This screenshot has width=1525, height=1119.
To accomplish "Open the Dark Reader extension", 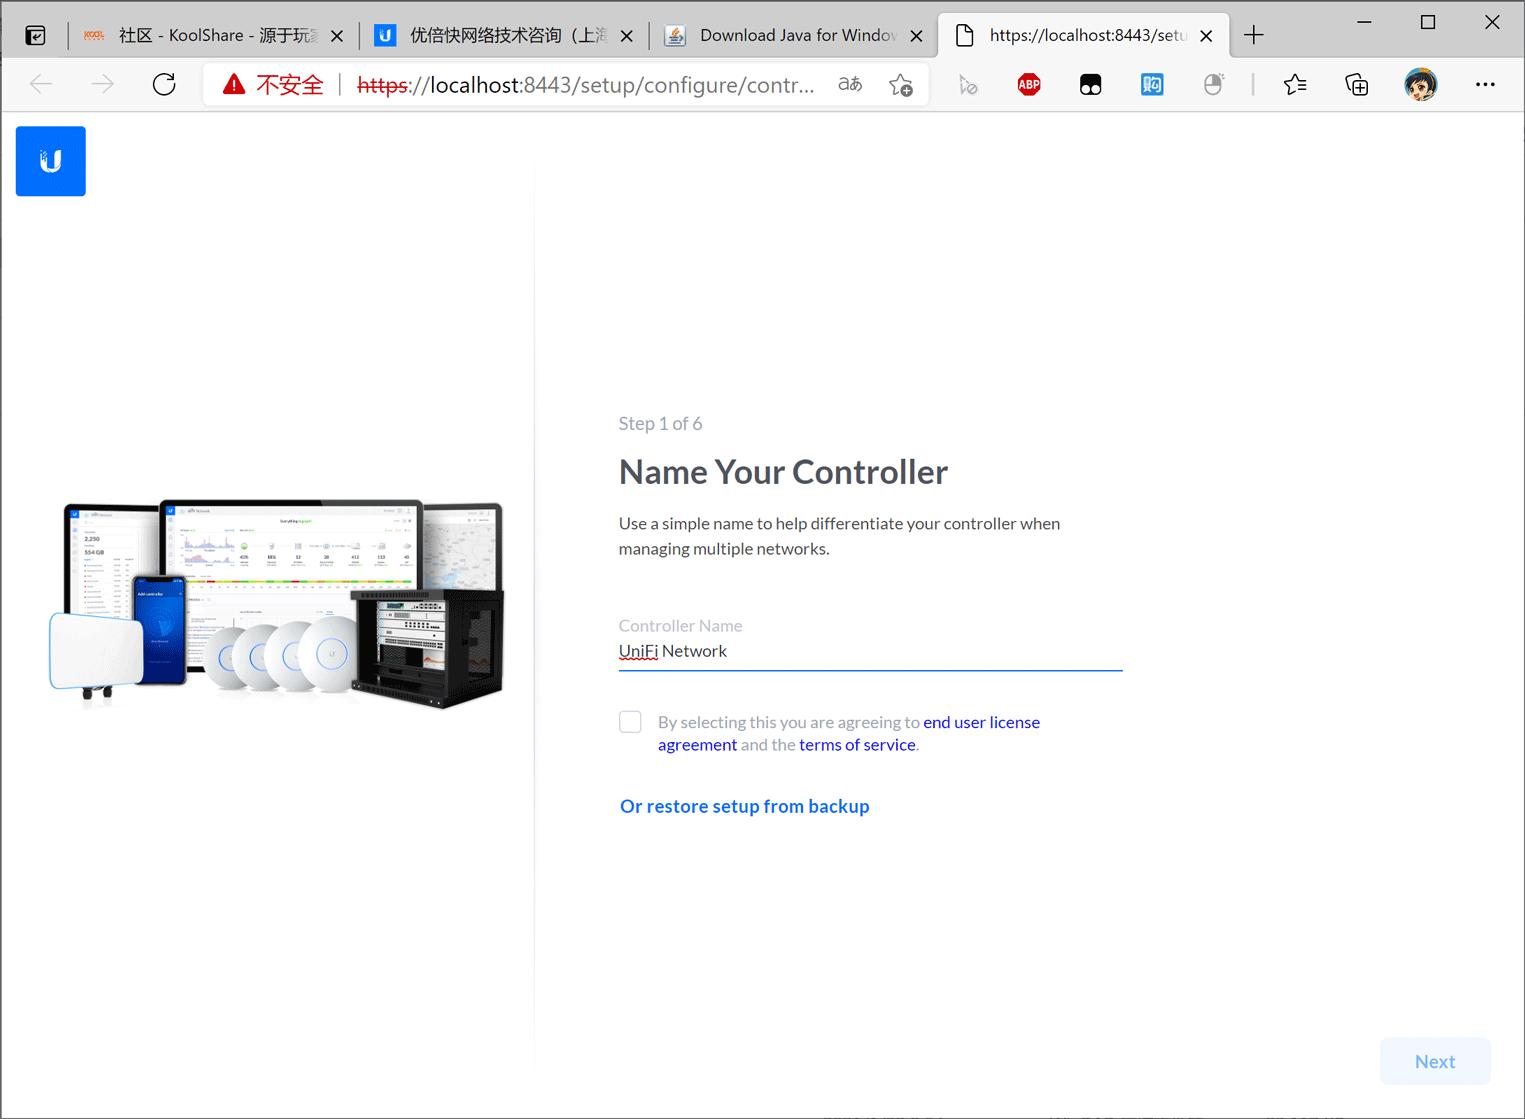I will (x=1090, y=84).
